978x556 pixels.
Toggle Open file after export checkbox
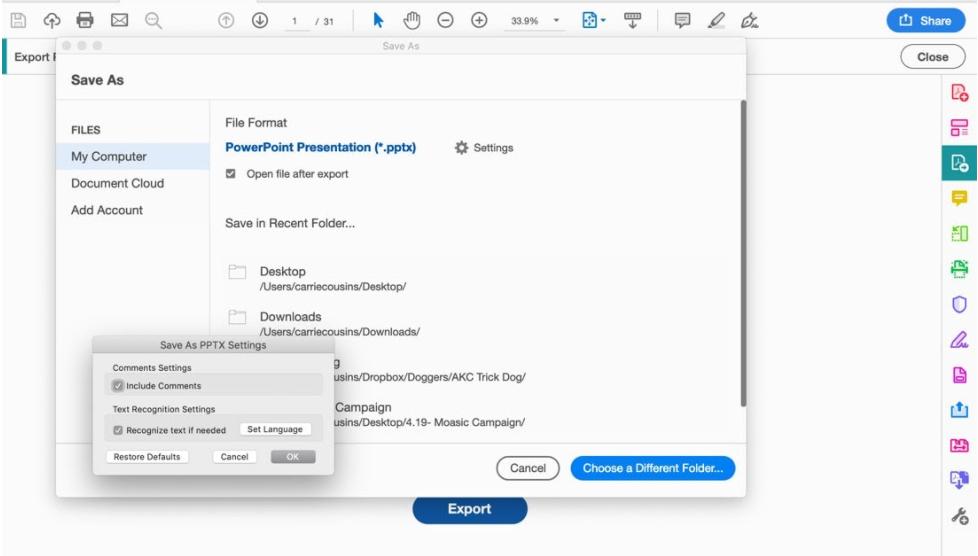pos(231,173)
